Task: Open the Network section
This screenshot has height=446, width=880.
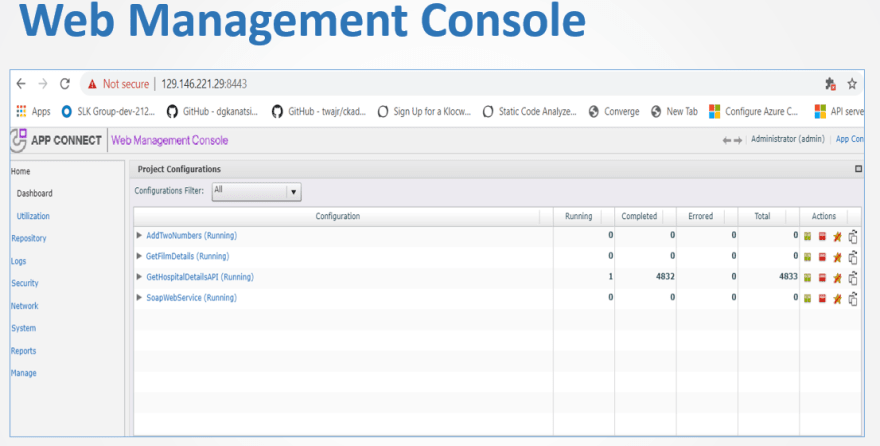Action: click(25, 306)
